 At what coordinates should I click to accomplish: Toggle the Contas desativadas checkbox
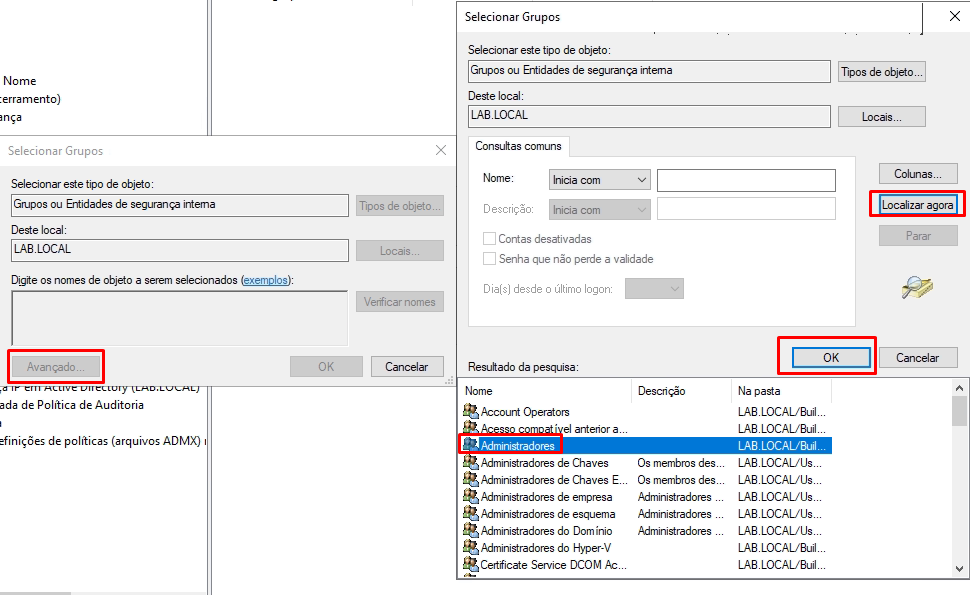click(x=490, y=239)
